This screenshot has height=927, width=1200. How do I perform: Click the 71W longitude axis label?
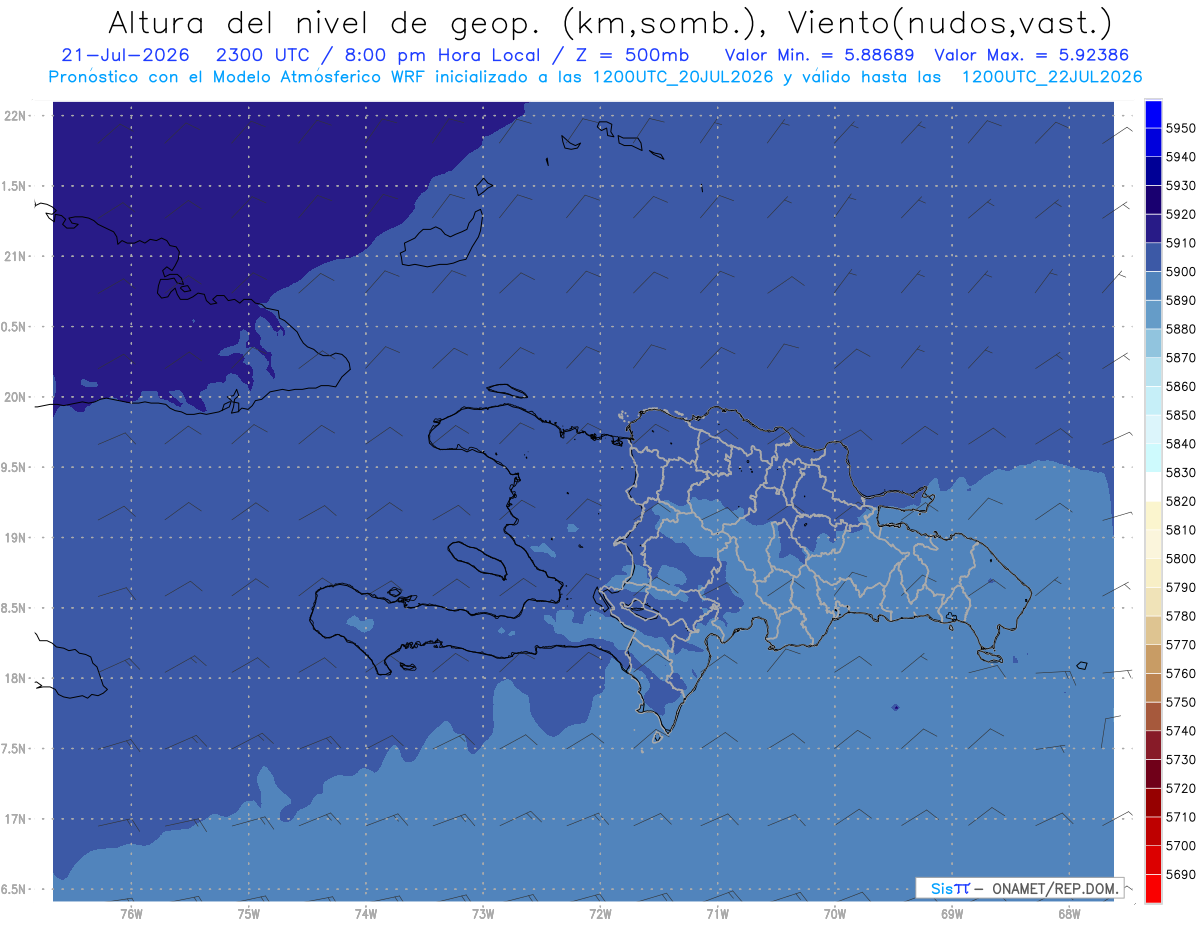point(717,914)
